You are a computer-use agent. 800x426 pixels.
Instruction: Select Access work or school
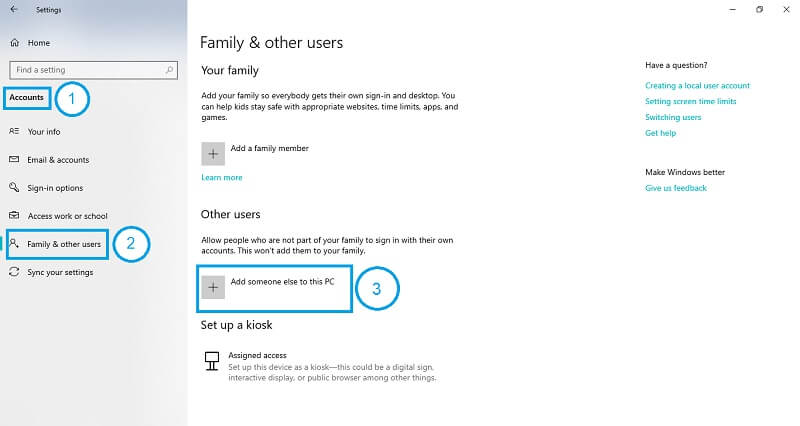click(67, 216)
